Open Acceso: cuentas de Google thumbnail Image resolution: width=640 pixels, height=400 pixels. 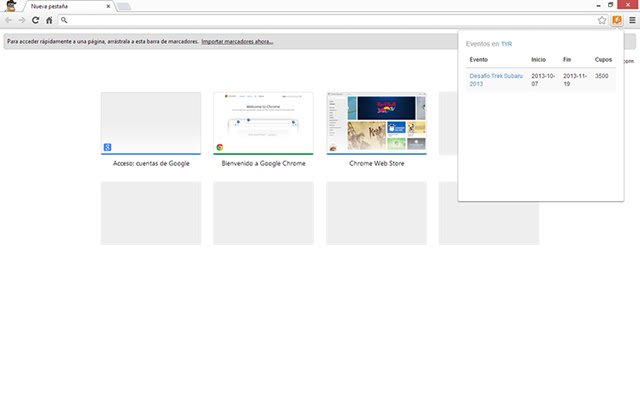pyautogui.click(x=151, y=123)
